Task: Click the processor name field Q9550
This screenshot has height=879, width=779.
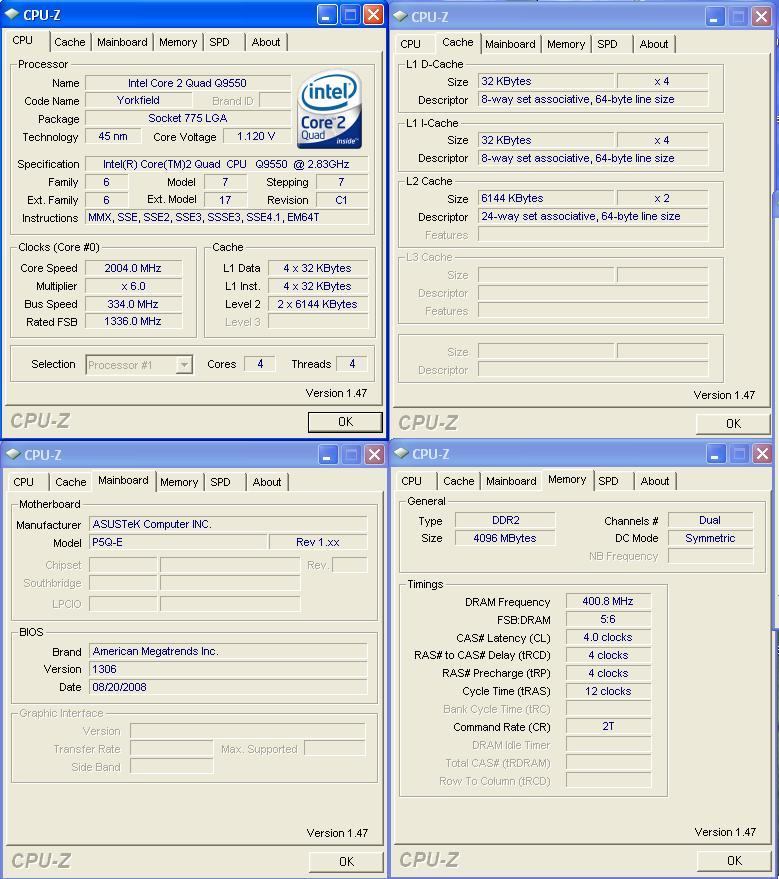Action: tap(188, 83)
